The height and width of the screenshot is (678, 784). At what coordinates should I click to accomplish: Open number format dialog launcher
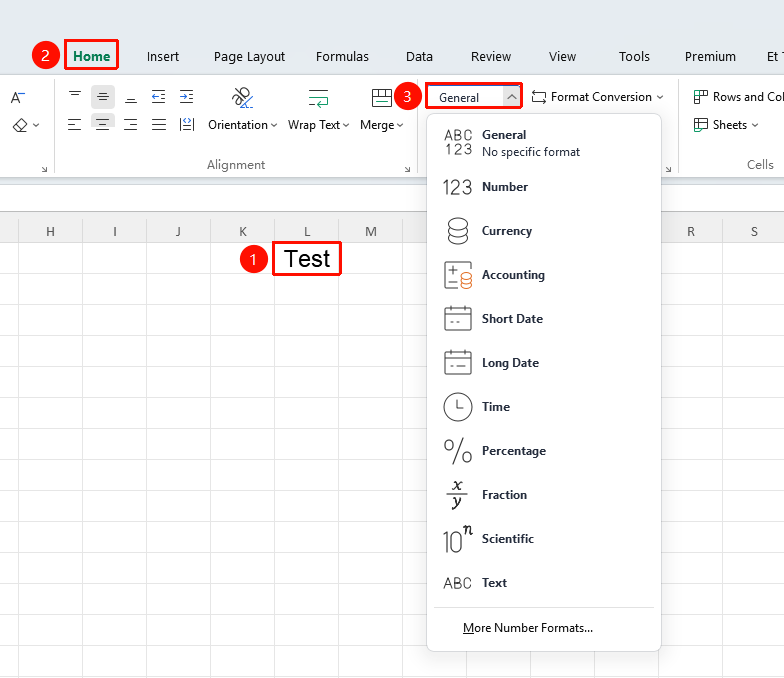[668, 170]
